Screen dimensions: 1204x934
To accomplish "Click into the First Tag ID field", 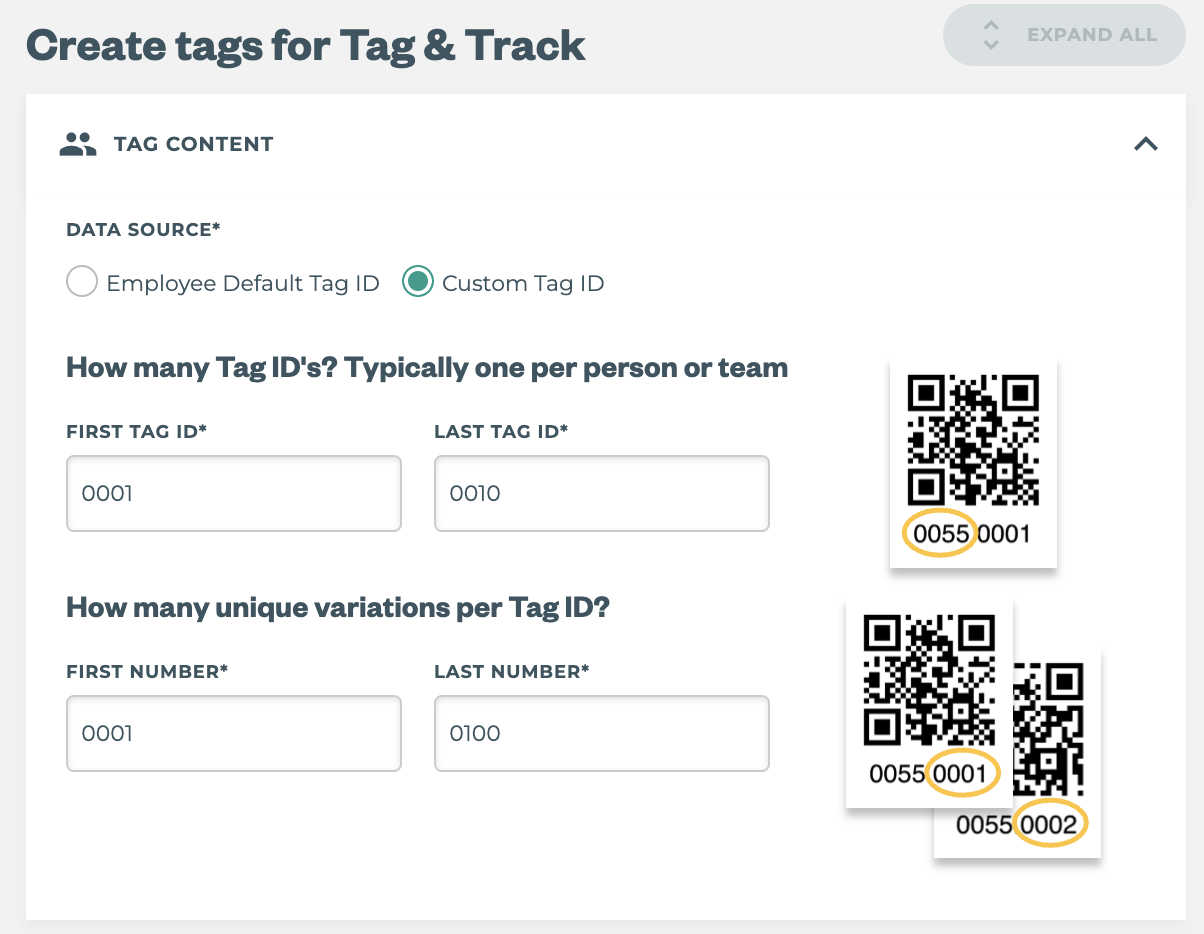I will 234,494.
